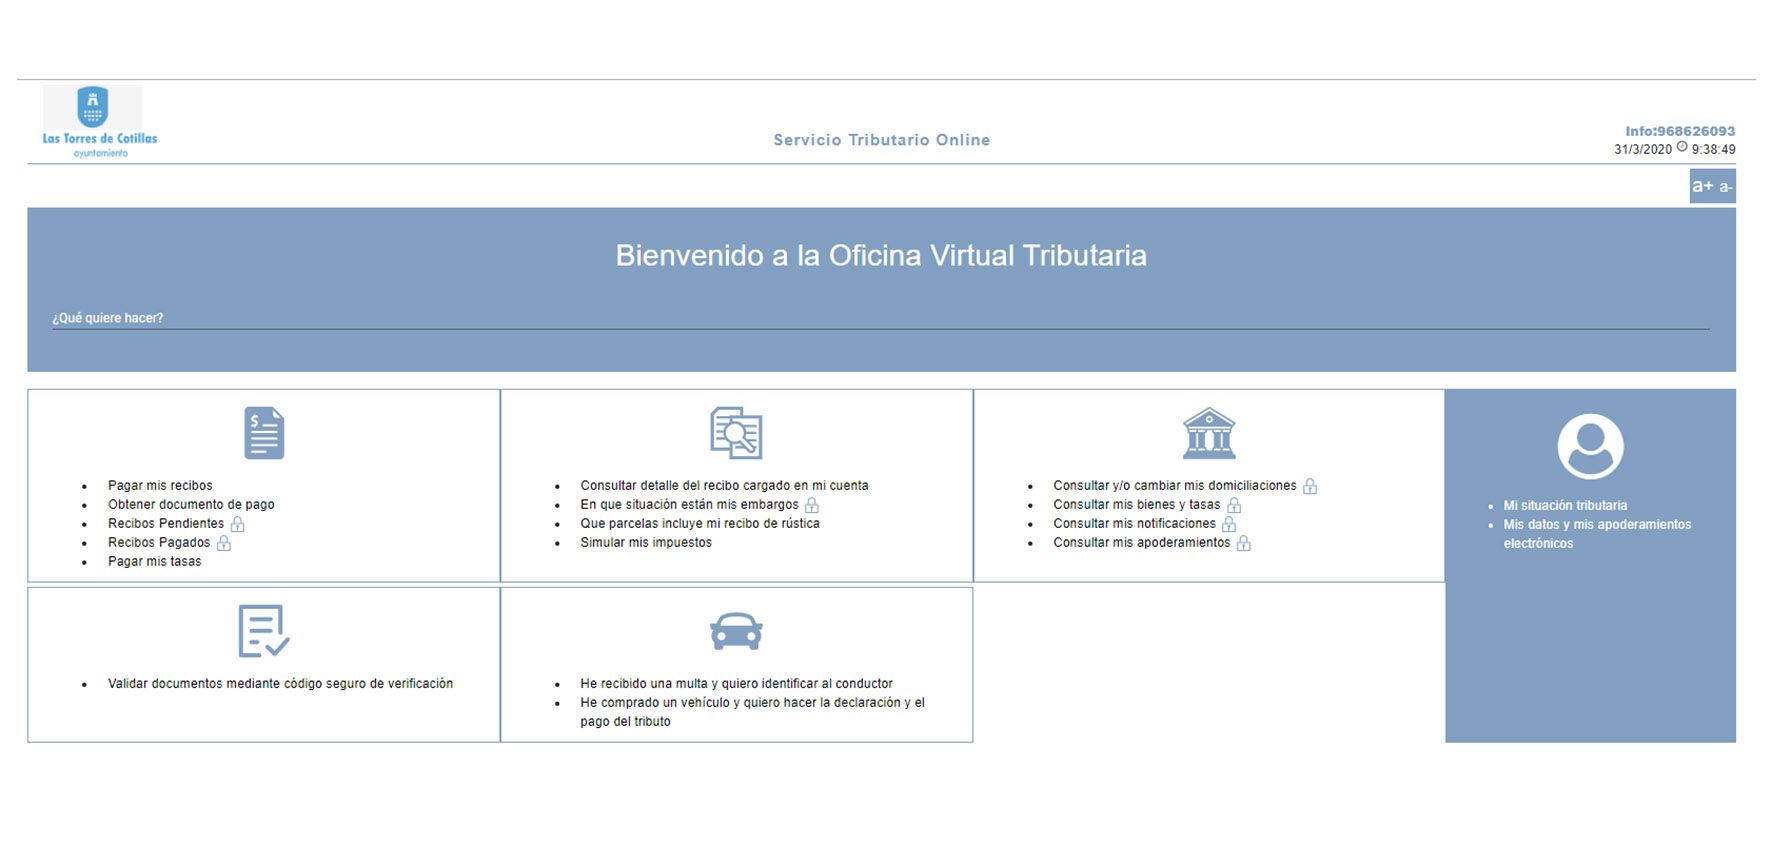
Task: Decrease font size with a- button
Action: (1726, 187)
